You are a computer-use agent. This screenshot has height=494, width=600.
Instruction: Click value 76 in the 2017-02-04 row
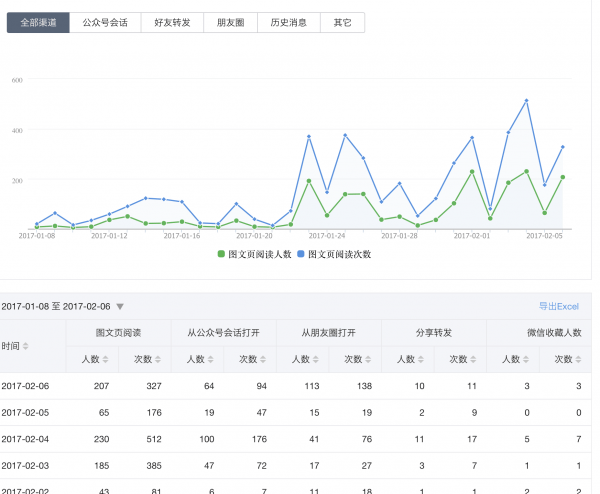[x=367, y=439]
